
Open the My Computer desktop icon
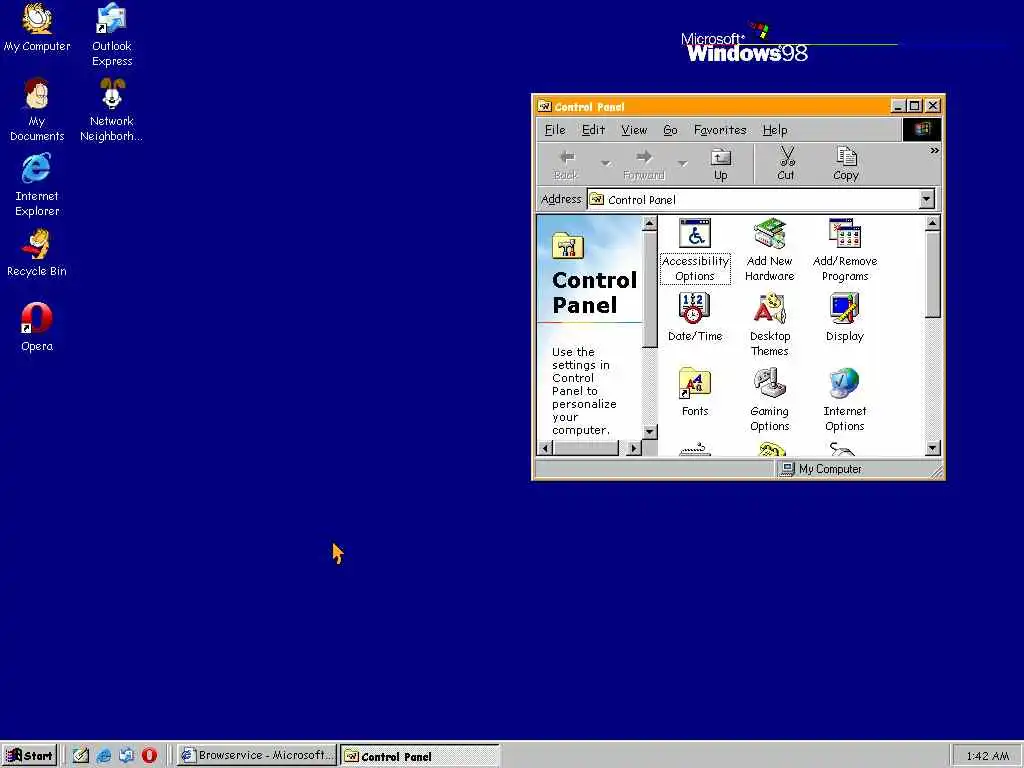[x=37, y=27]
